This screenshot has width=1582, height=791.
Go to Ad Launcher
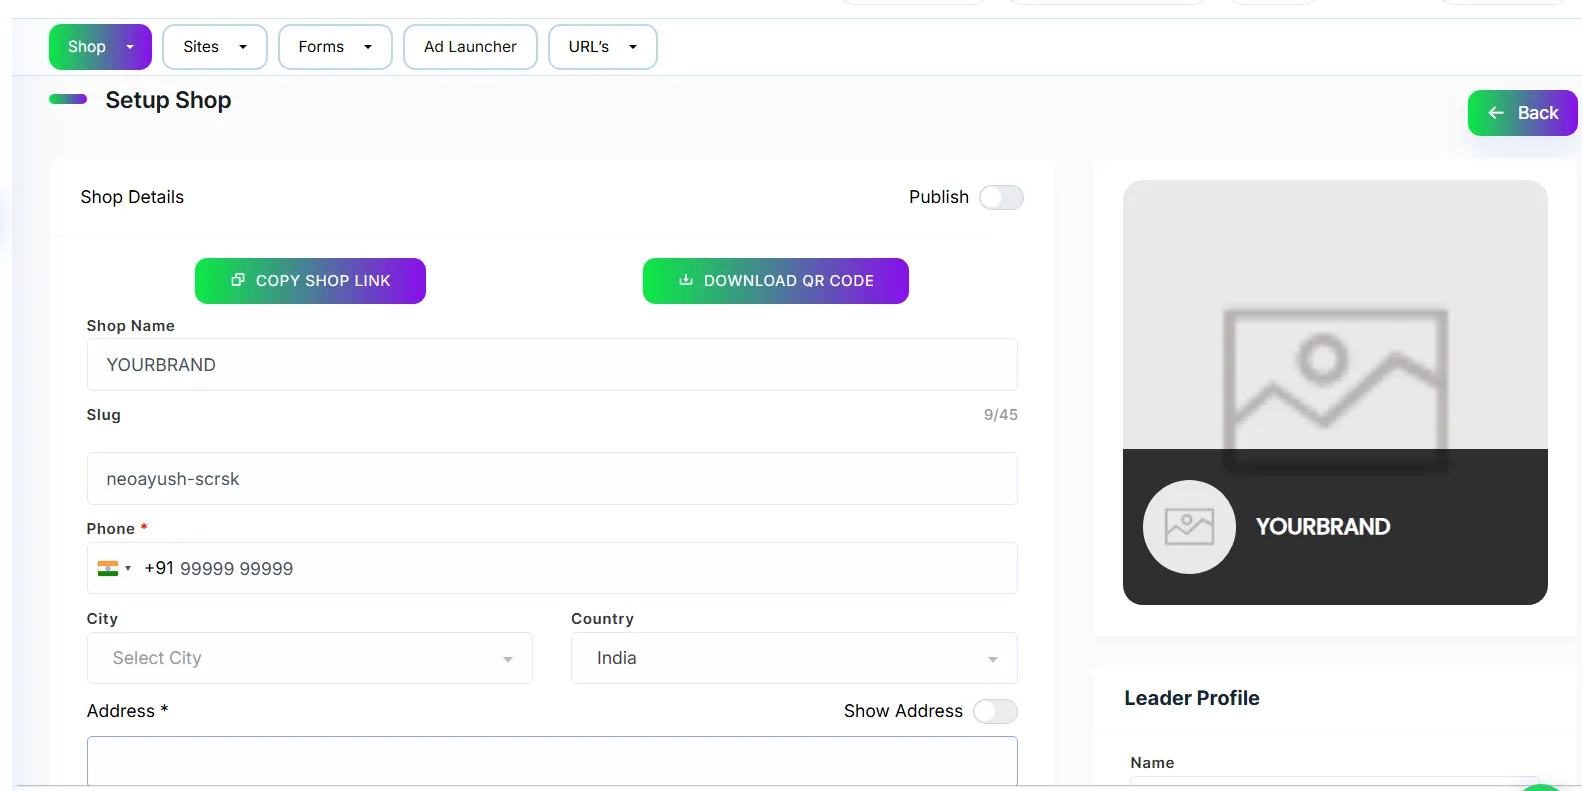click(x=470, y=47)
